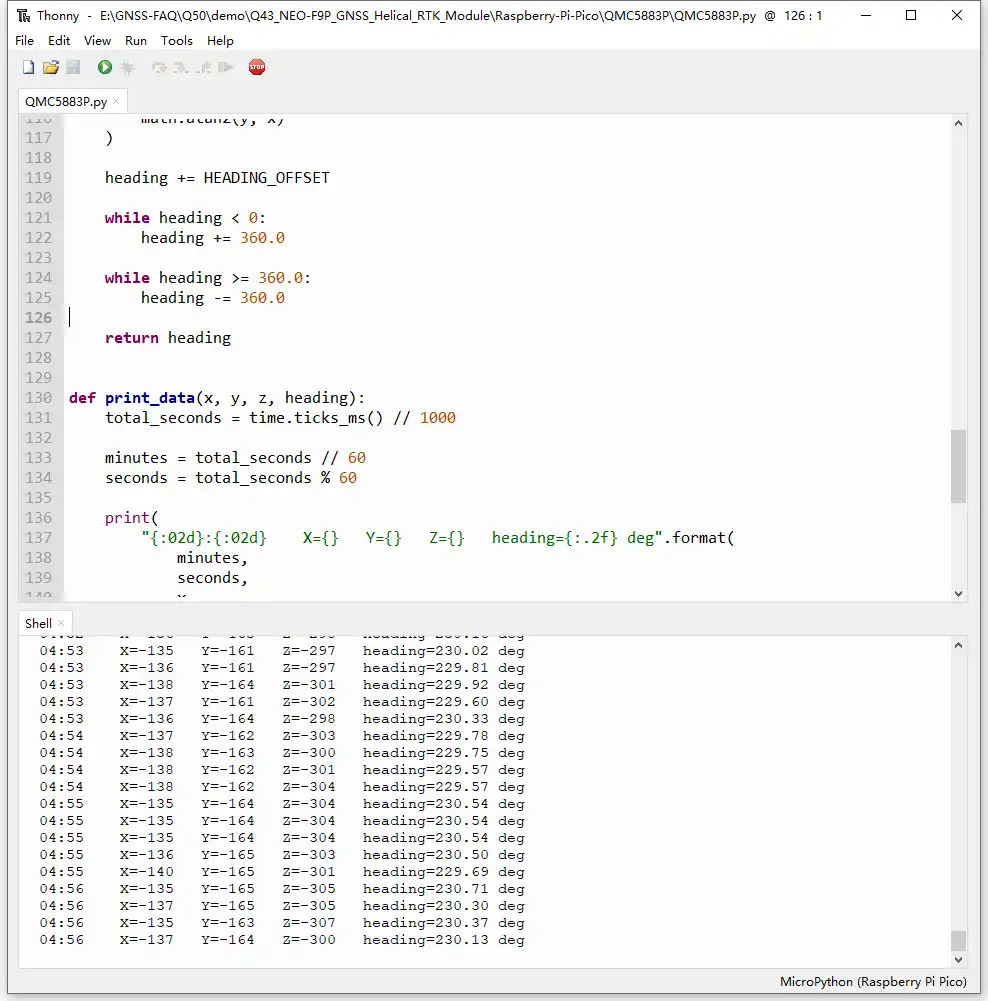
Task: Click the Resume toolbar icon
Action: point(225,67)
